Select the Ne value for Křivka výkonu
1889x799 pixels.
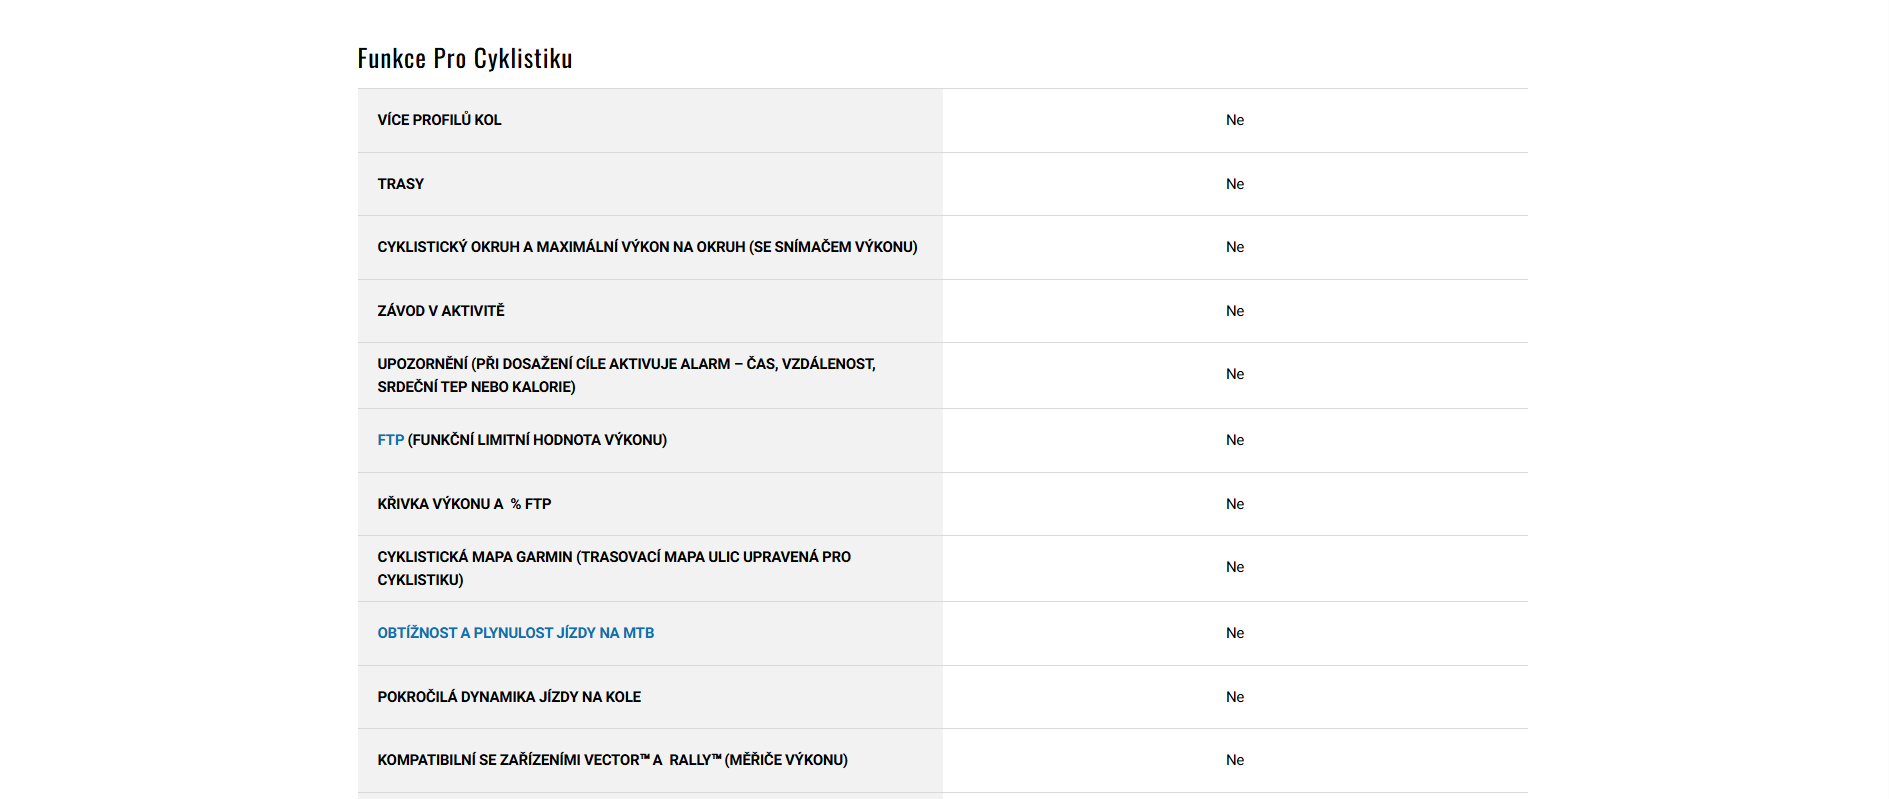coord(1235,504)
